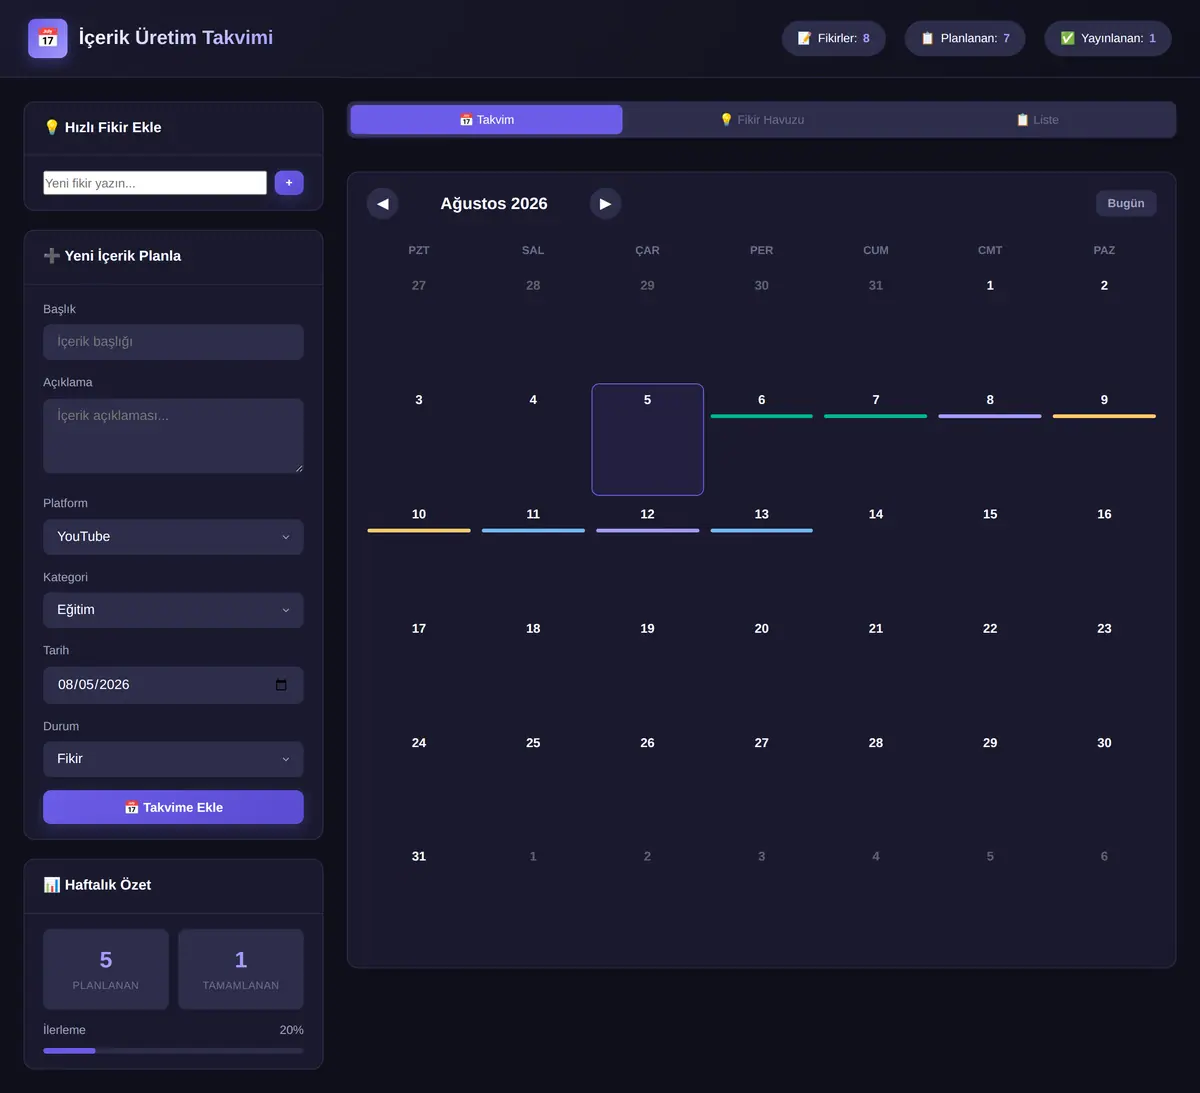Open the purple event on August 12
The image size is (1200, 1093).
click(x=648, y=530)
